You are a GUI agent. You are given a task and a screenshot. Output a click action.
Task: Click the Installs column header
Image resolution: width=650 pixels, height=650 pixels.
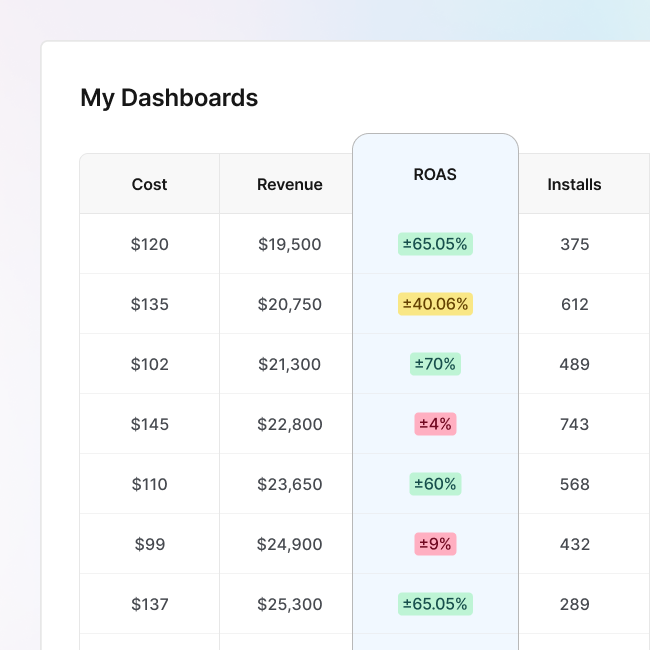pos(574,184)
